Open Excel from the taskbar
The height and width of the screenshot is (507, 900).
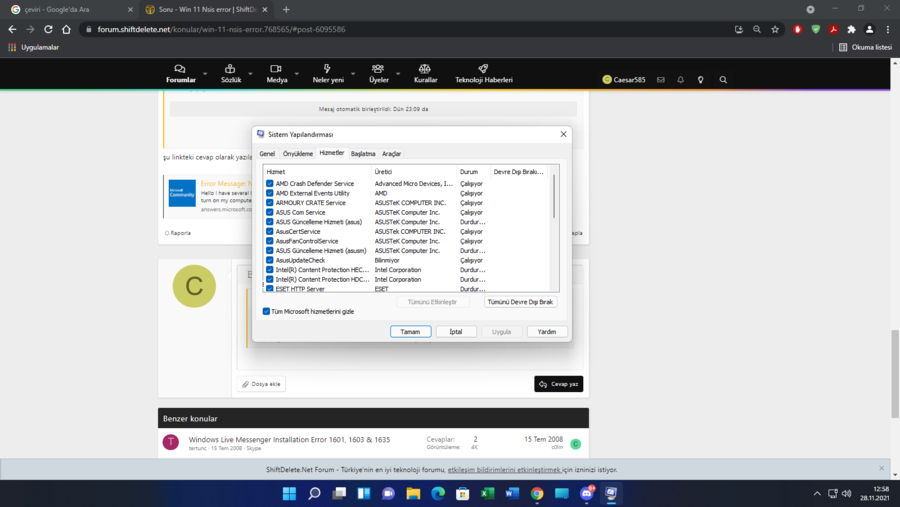pyautogui.click(x=487, y=494)
